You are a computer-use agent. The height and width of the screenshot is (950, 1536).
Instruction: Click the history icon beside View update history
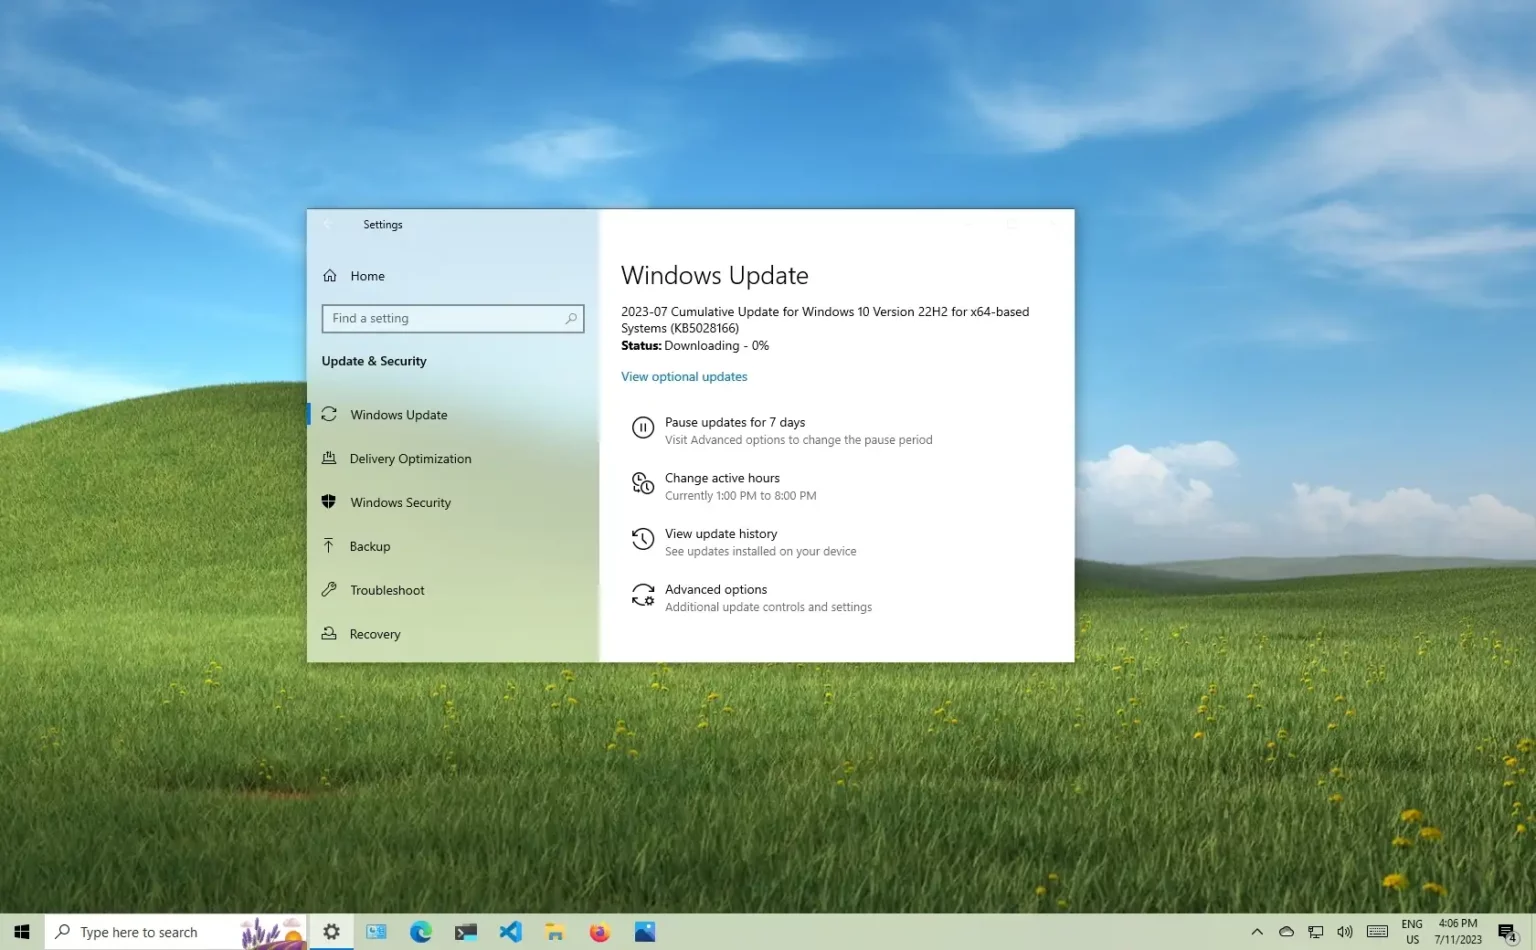point(643,538)
